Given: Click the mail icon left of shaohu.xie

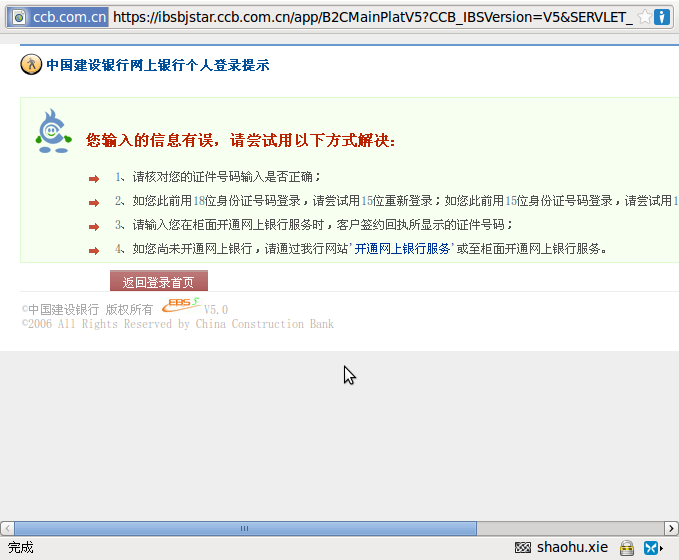Looking at the screenshot, I should pyautogui.click(x=523, y=547).
